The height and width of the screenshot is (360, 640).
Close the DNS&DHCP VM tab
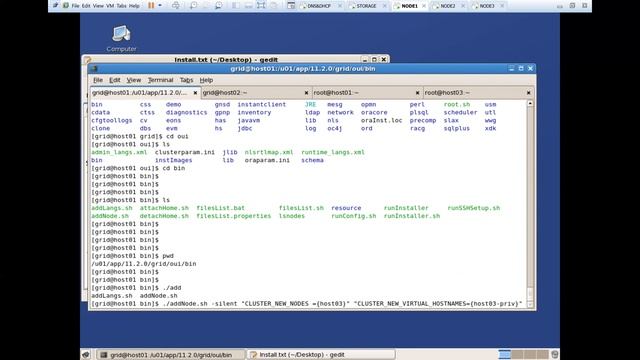[340, 6]
